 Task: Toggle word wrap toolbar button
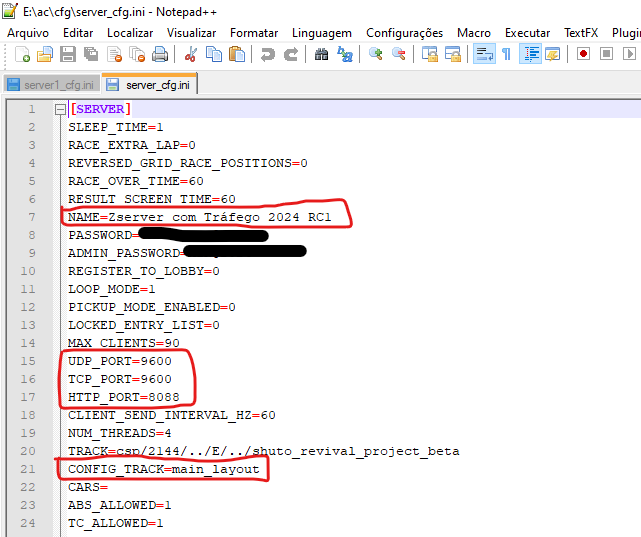tap(484, 54)
